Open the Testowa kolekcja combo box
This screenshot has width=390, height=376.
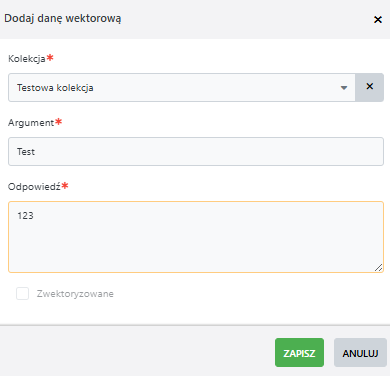pos(182,87)
